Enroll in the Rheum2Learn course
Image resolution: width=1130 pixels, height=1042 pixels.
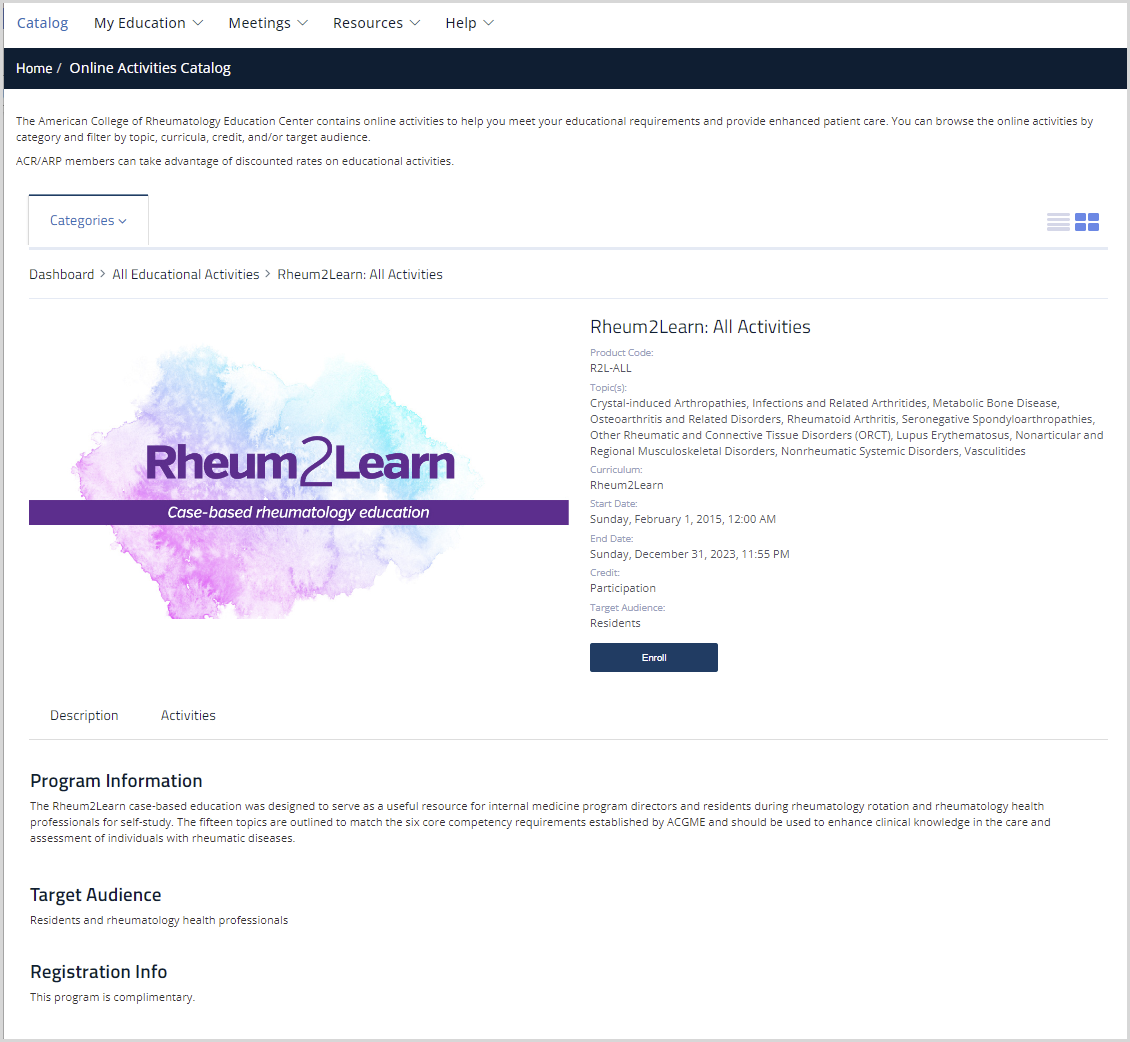click(x=654, y=657)
